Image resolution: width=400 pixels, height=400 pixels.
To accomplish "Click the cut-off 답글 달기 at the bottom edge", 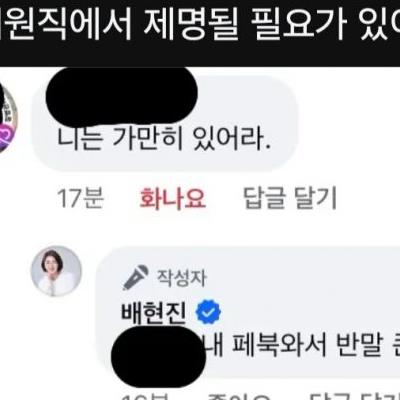I will 355,397.
